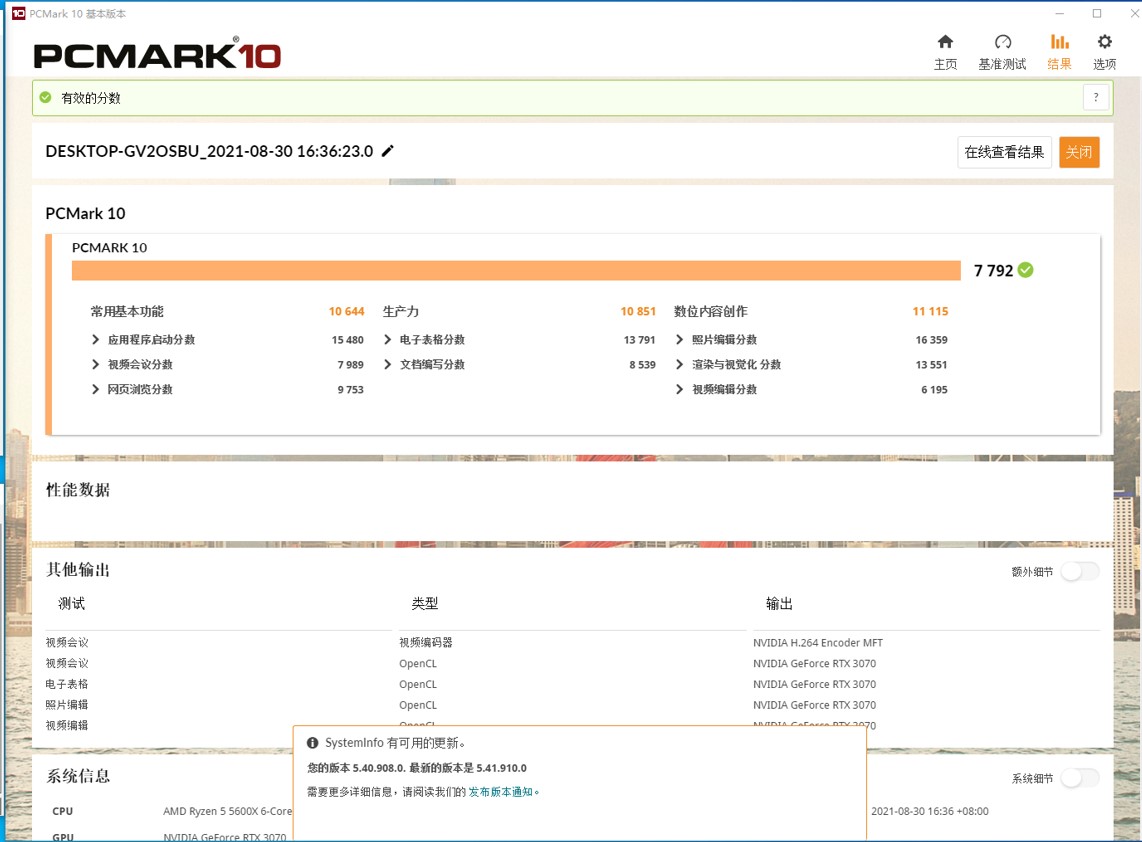Expand 渲染与视觉化 分数 row
The image size is (1142, 842).
tap(680, 364)
